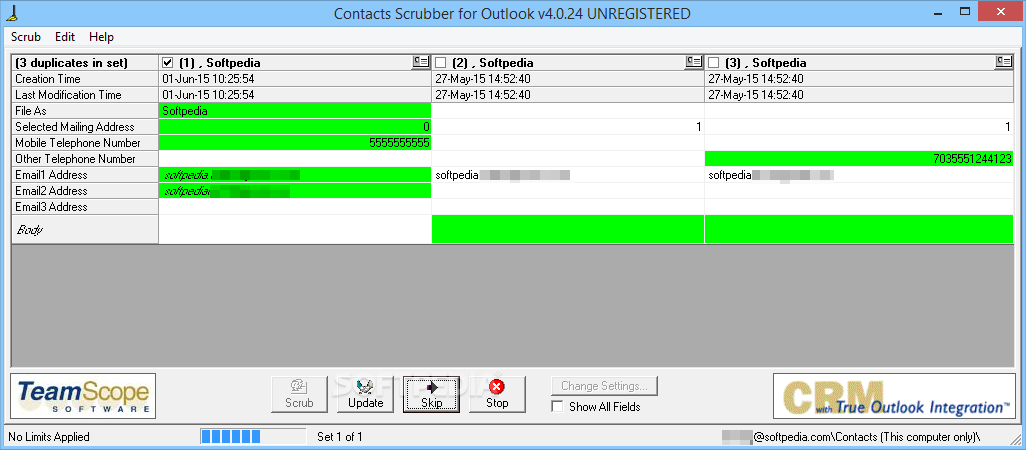
Task: Open contact card icon for duplicate (2)
Action: [x=694, y=61]
